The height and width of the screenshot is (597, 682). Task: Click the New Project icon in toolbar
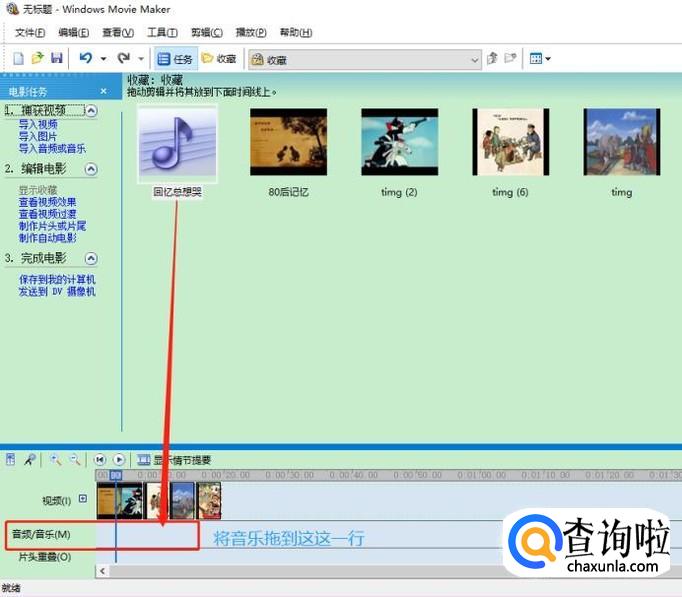[x=19, y=59]
